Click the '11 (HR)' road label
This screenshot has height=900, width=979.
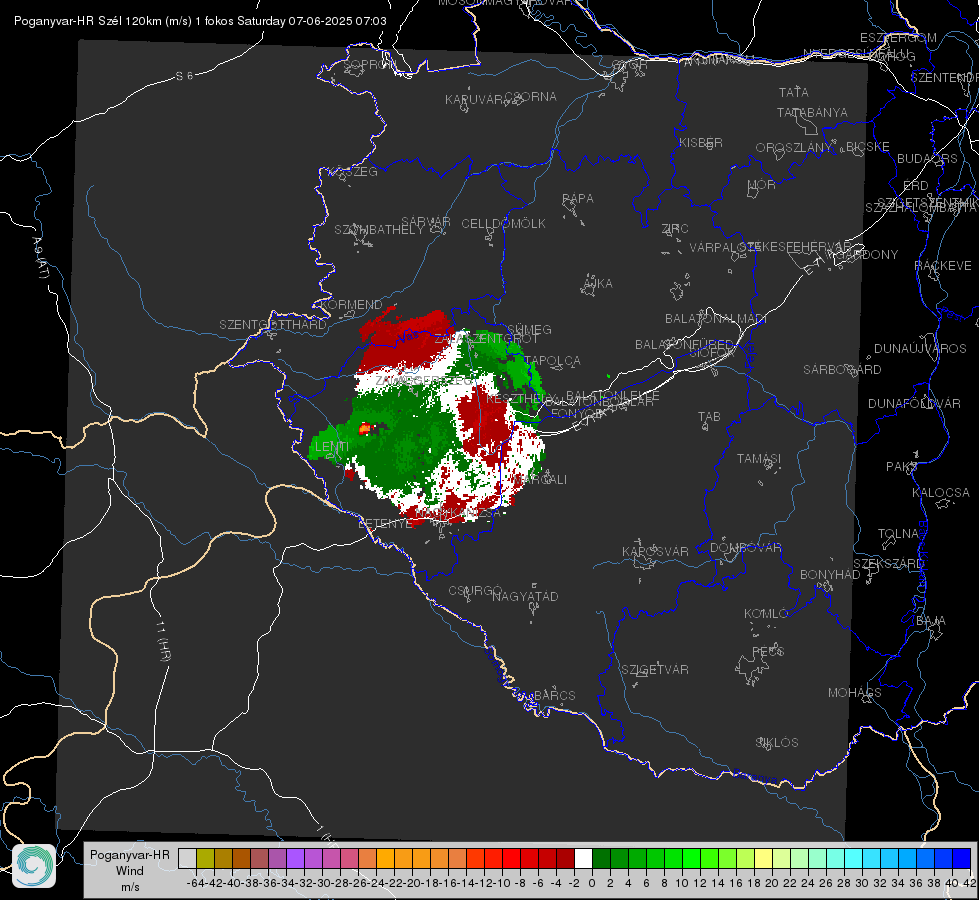coord(164,641)
